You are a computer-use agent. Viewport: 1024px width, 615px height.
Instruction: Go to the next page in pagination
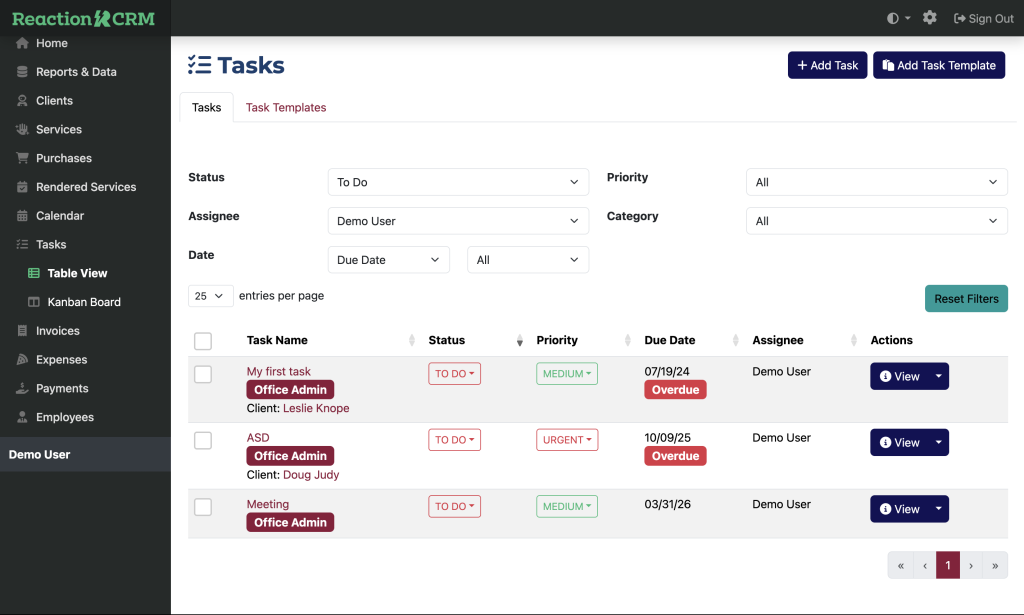tap(971, 565)
